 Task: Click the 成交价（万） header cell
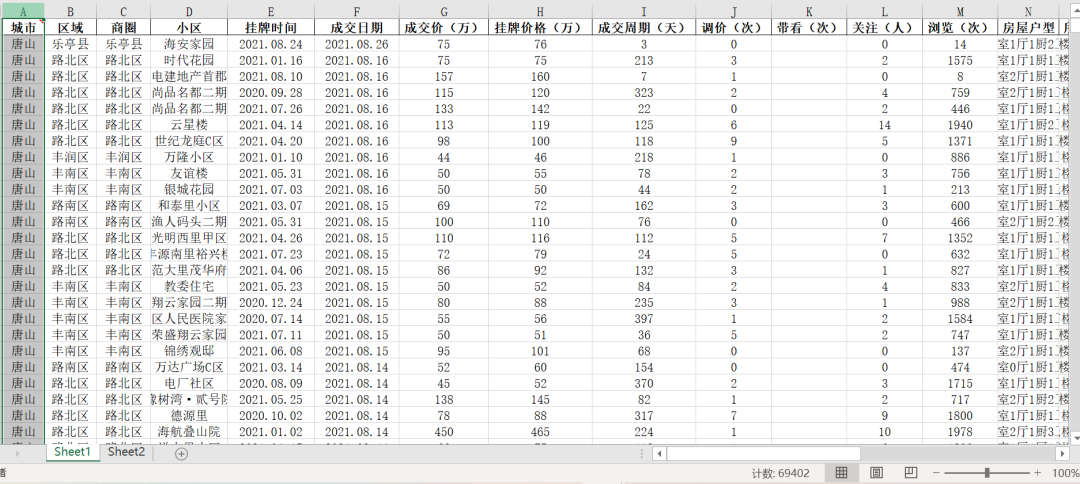click(444, 28)
